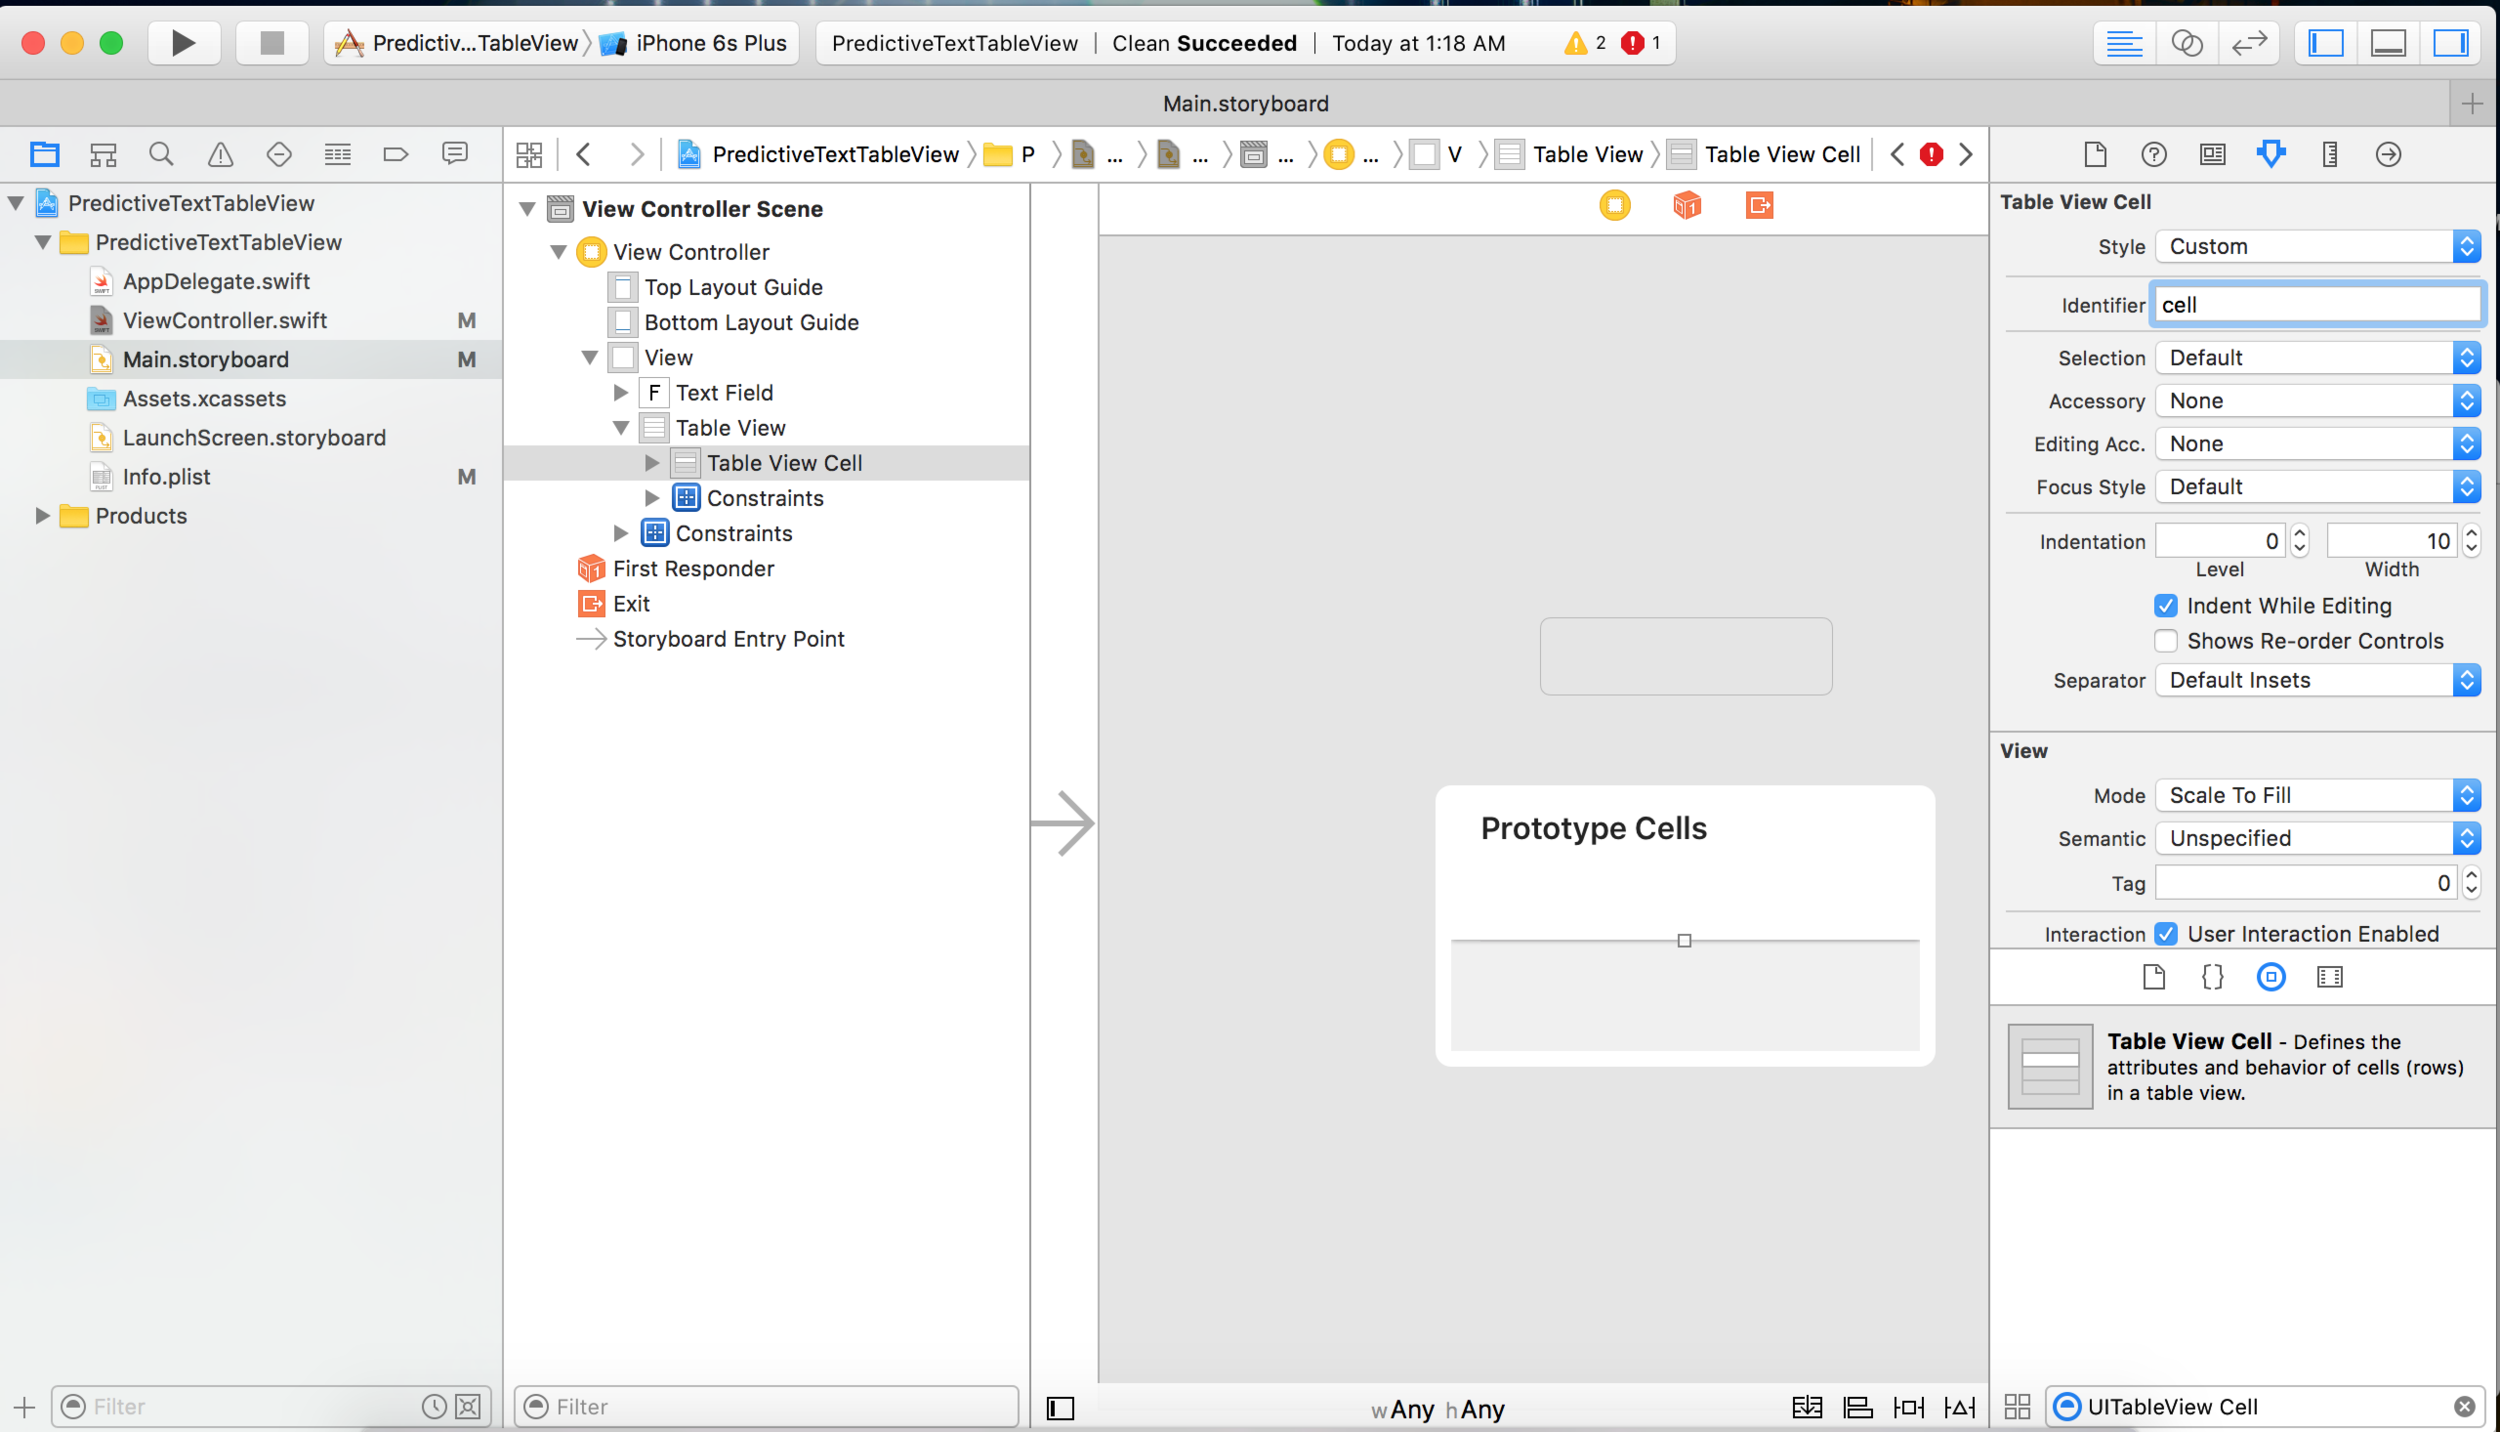The image size is (2500, 1432).
Task: Open the Issue navigator warning triangle
Action: pyautogui.click(x=220, y=154)
